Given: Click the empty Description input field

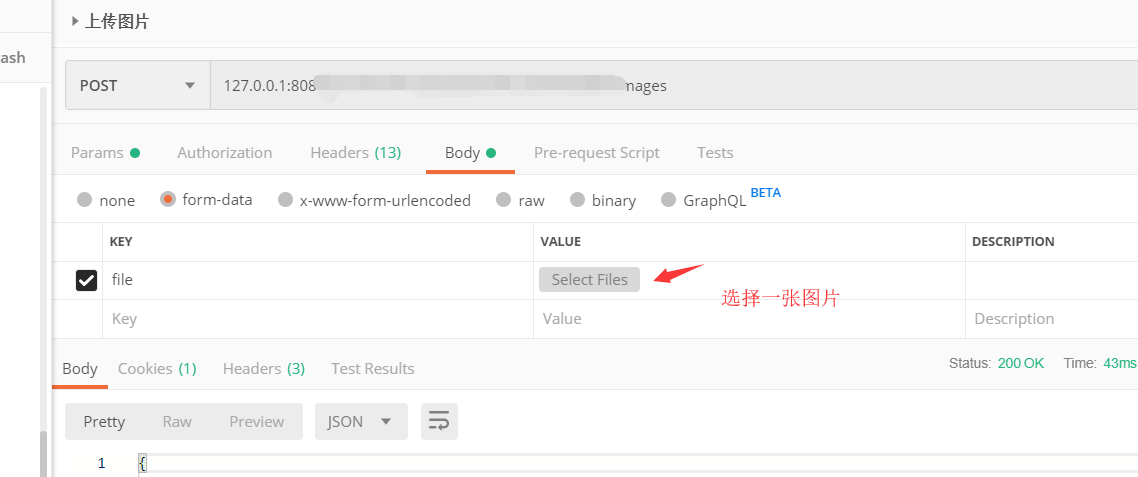Looking at the screenshot, I should pos(1052,319).
